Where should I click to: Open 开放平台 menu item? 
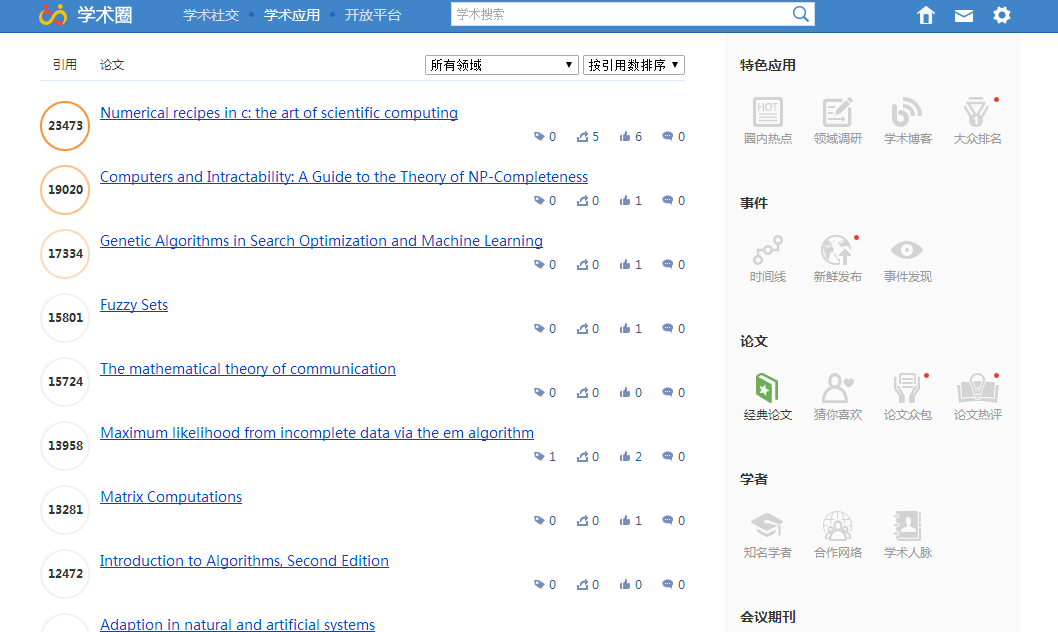click(372, 15)
